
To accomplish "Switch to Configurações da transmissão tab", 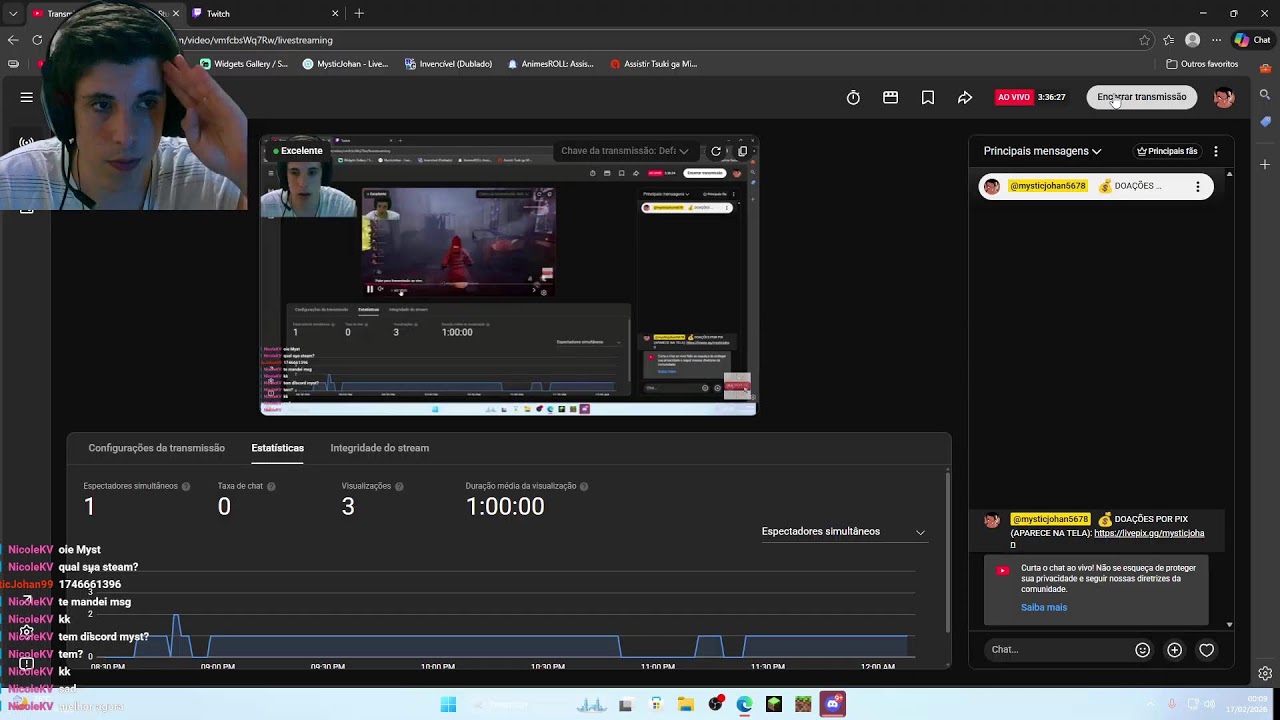I will [156, 448].
